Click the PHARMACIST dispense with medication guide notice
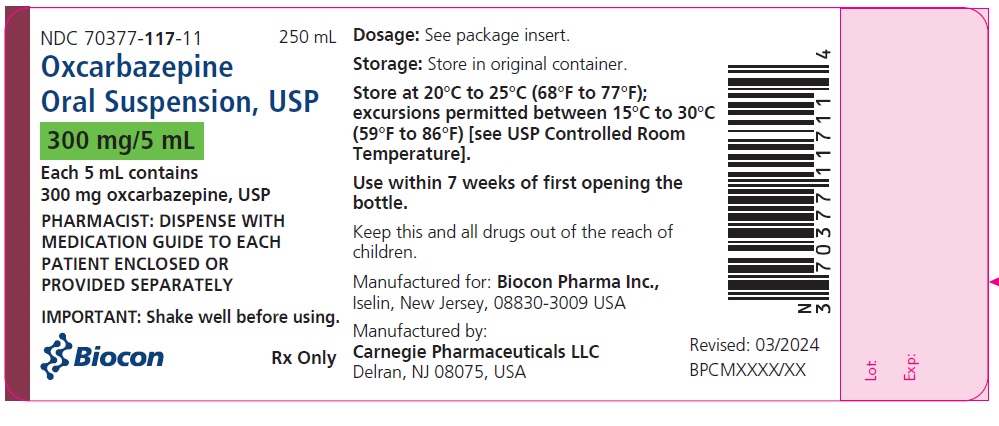Viewport: 999px width, 426px height. point(163,253)
